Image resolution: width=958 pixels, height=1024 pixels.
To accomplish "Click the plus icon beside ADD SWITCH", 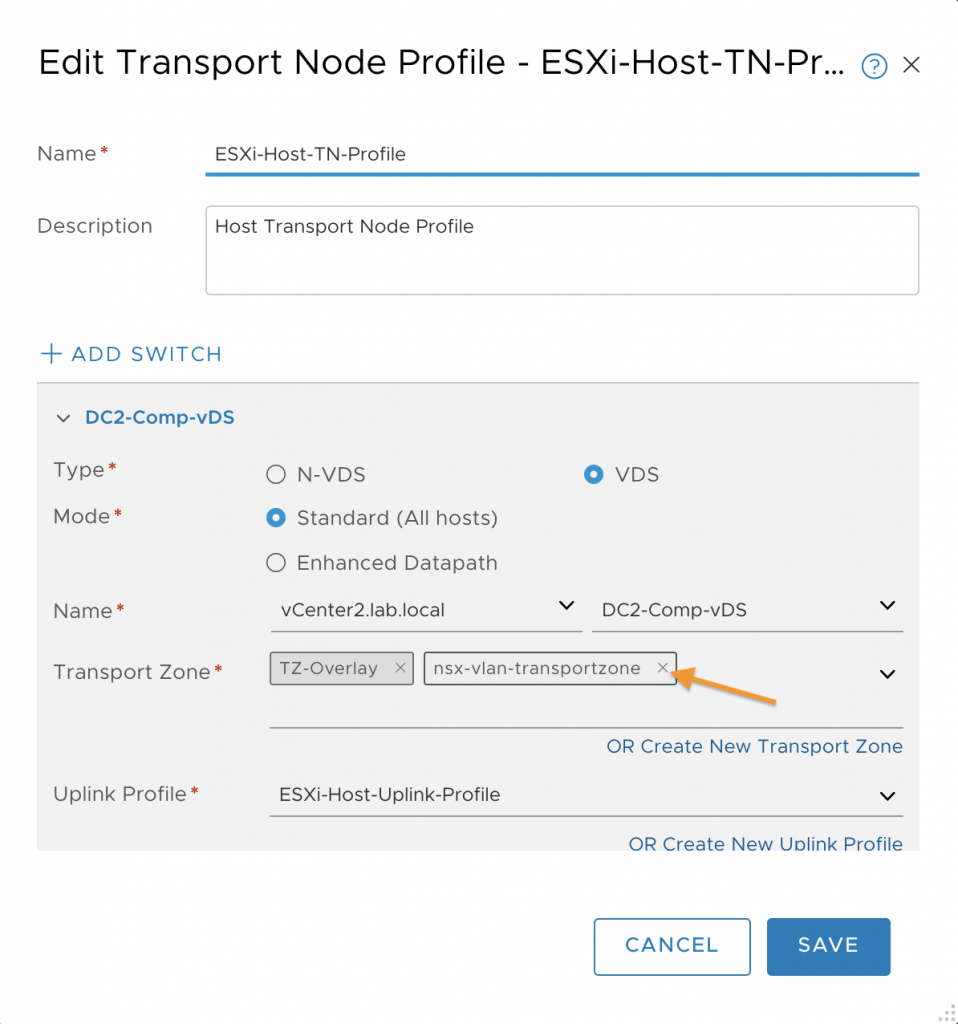I will (51, 353).
